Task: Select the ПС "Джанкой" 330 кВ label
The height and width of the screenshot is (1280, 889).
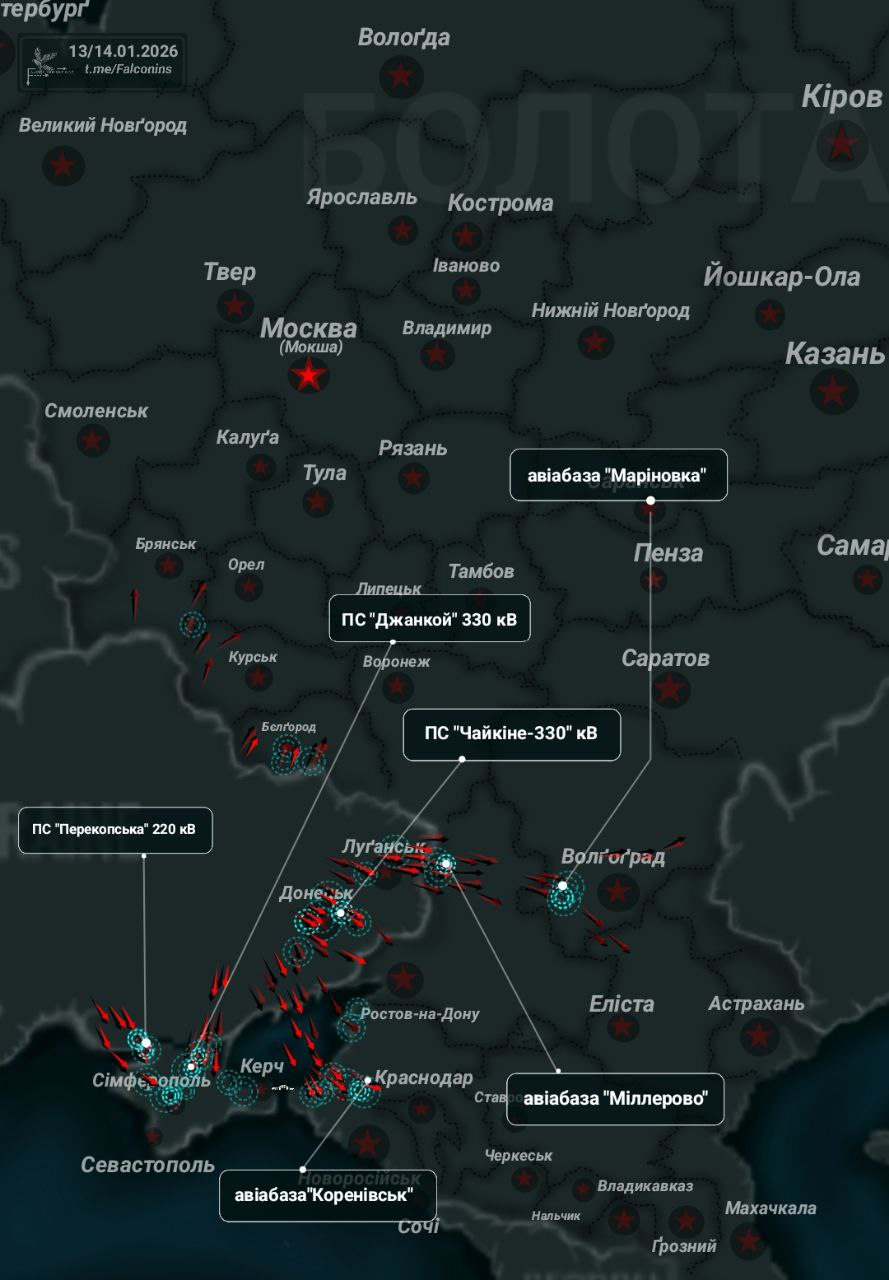Action: tap(429, 619)
